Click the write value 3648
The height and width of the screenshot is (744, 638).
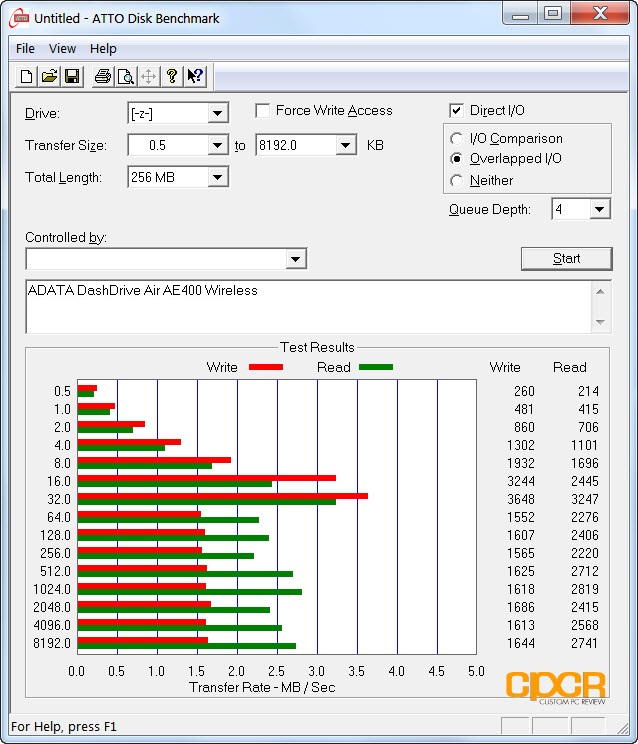click(x=521, y=499)
